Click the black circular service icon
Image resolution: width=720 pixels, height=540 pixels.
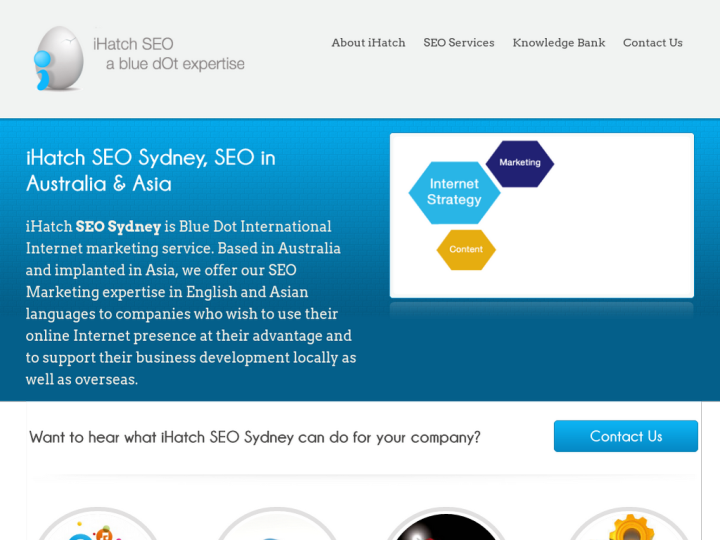point(446,525)
